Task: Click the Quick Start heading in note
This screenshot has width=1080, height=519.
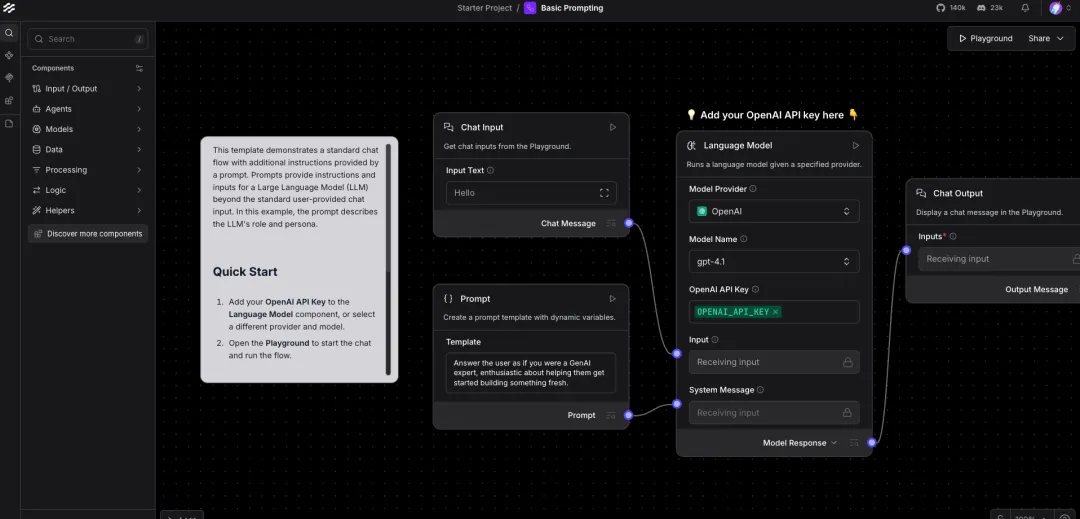Action: click(245, 272)
